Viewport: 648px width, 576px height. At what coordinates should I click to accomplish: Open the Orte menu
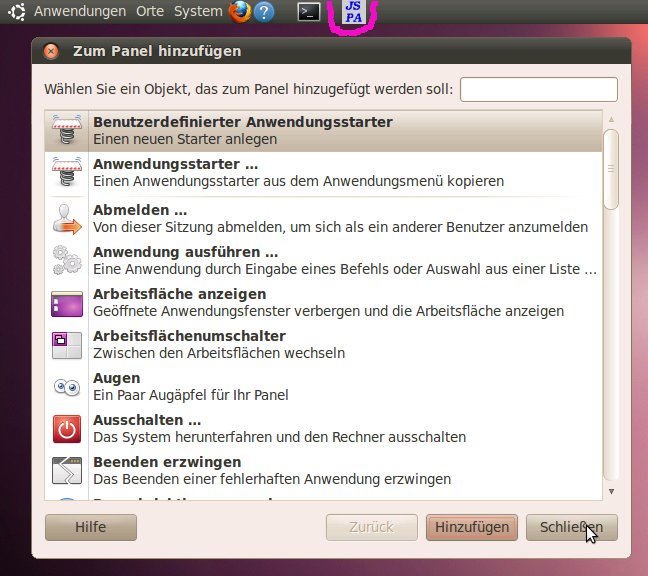pyautogui.click(x=150, y=12)
